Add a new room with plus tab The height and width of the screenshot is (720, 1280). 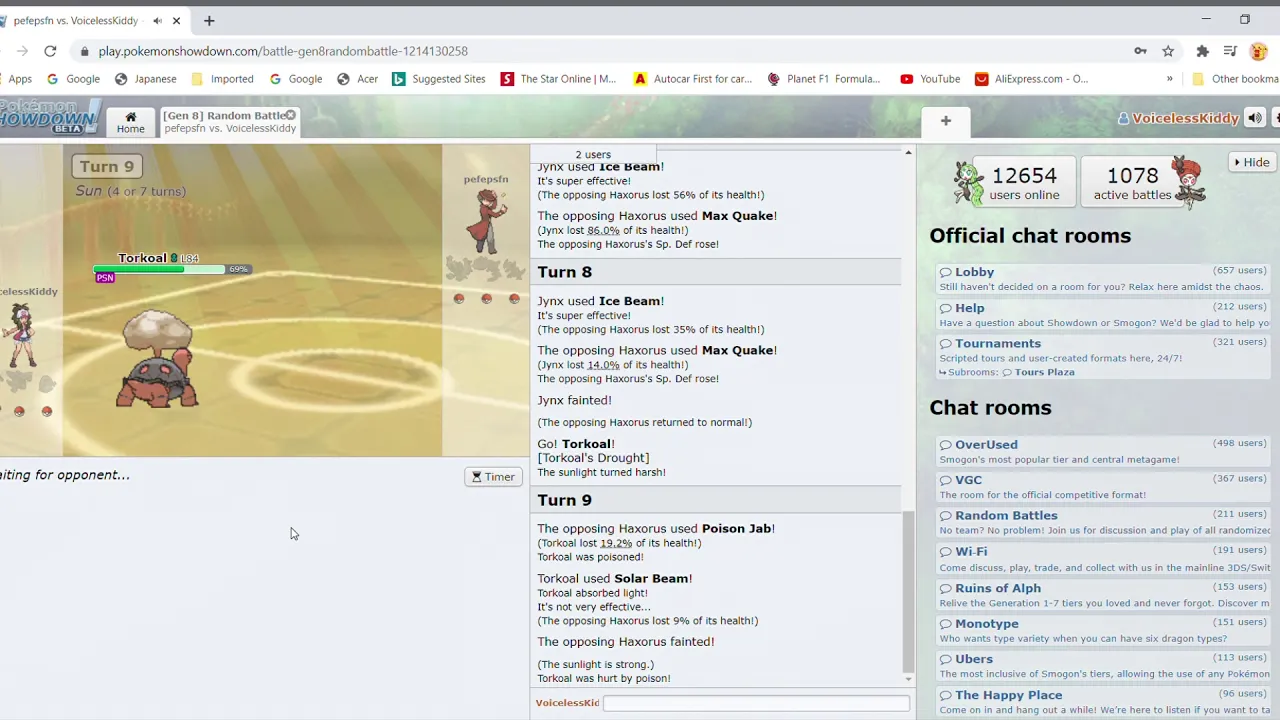(x=945, y=121)
